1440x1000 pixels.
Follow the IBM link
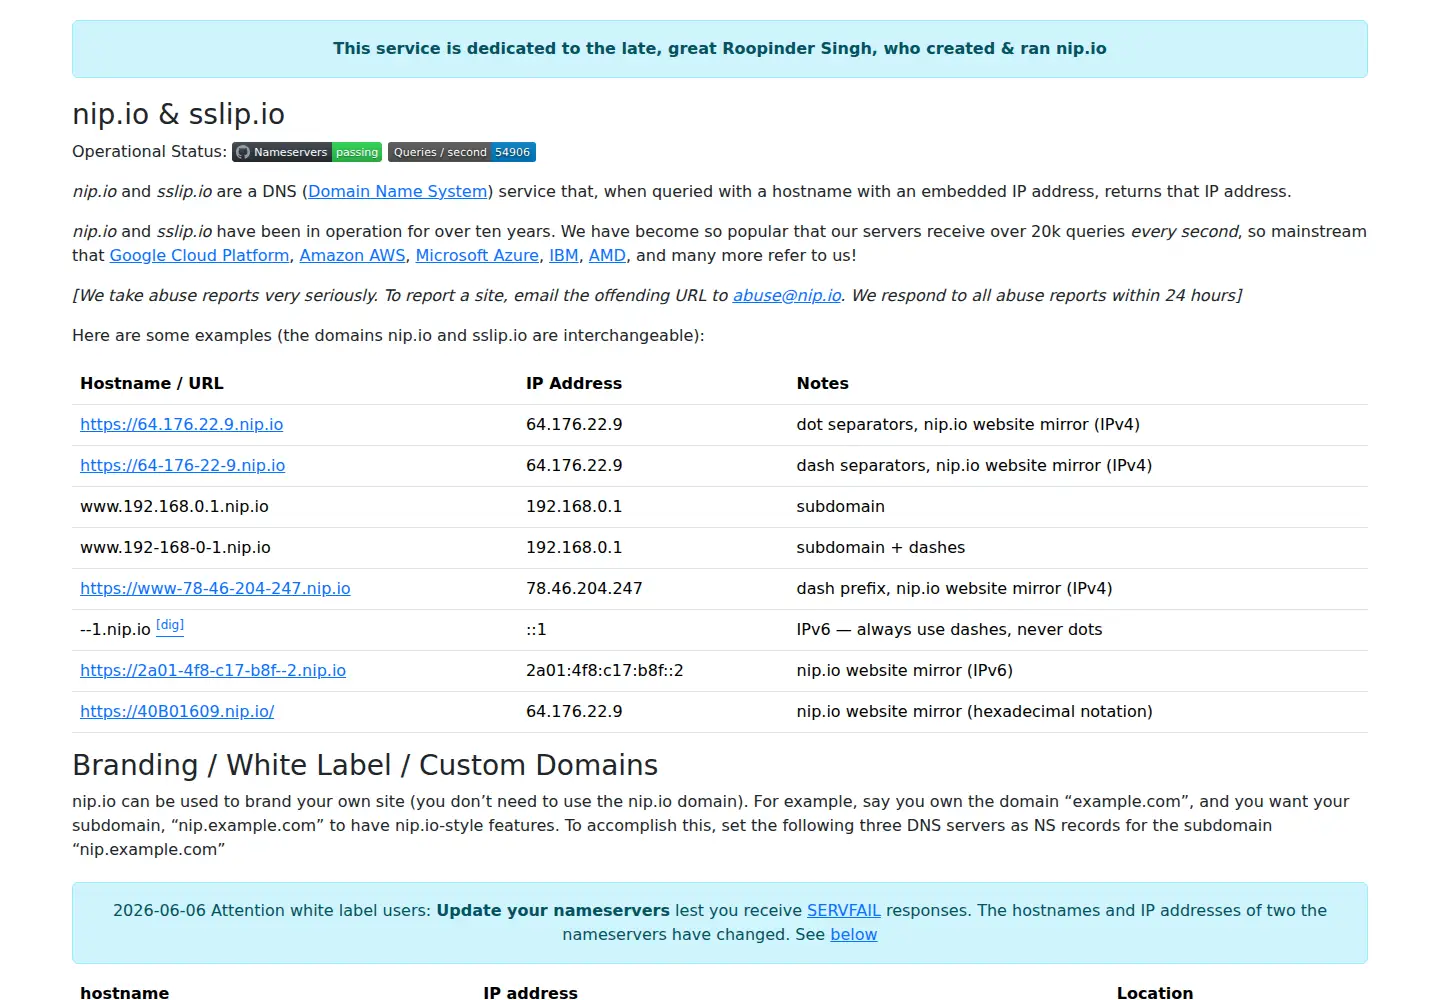[x=564, y=255]
